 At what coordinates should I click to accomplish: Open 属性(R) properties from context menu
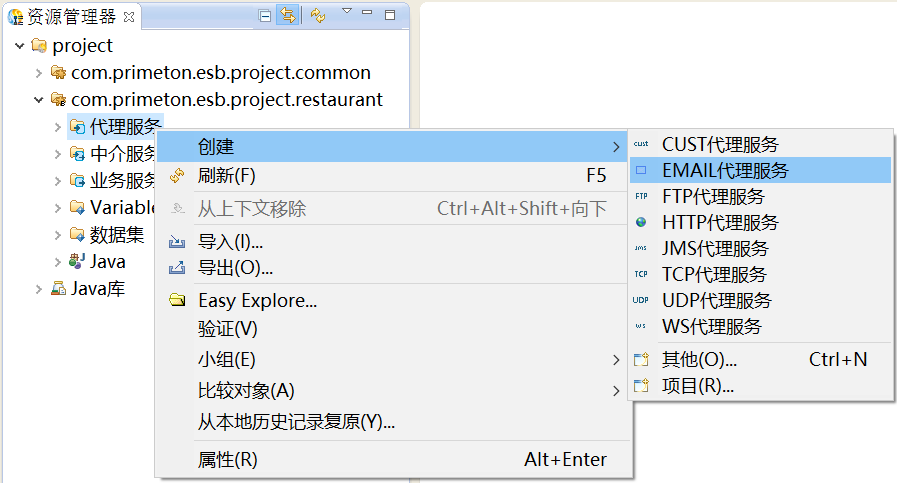pyautogui.click(x=228, y=460)
